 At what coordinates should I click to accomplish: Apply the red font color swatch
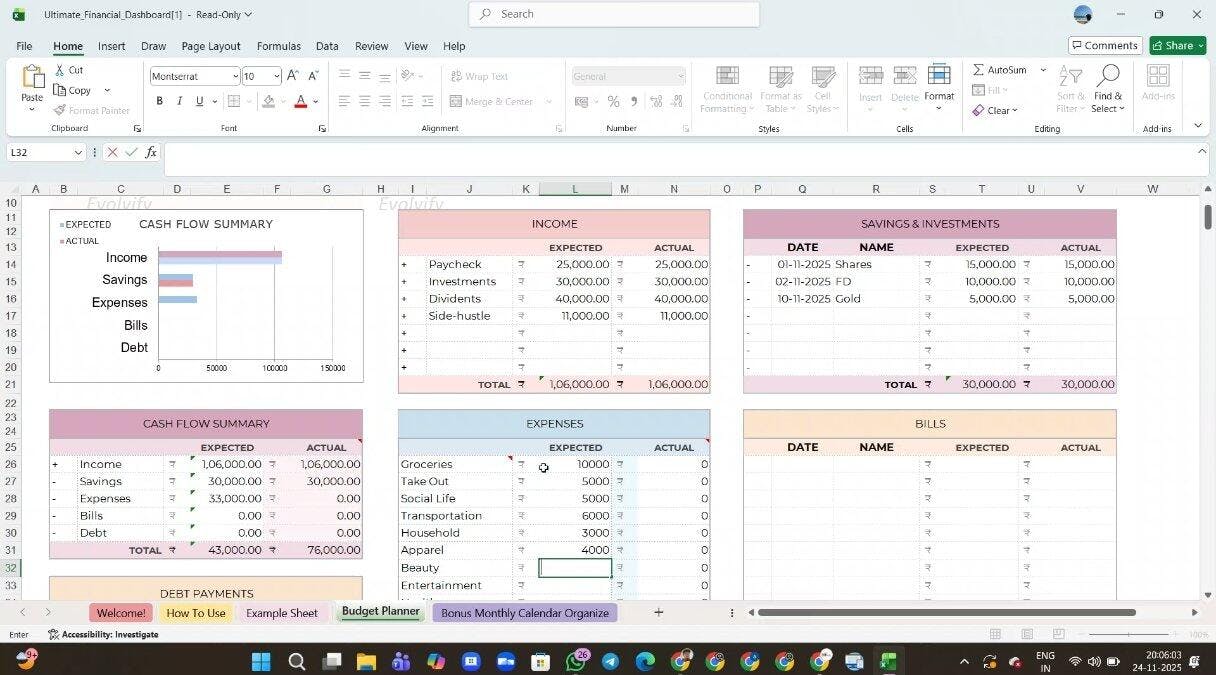[300, 102]
